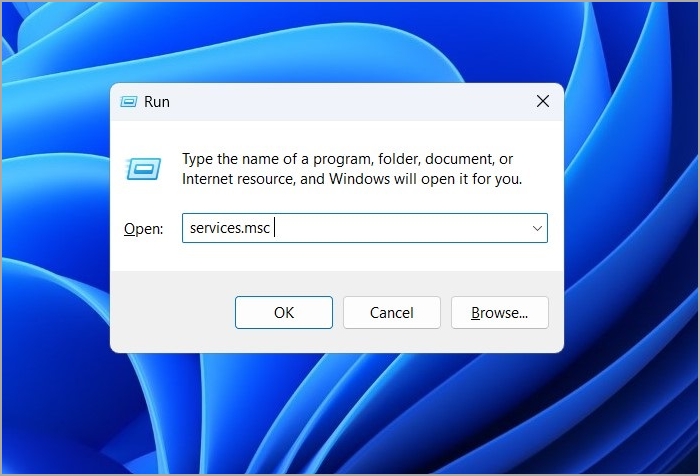Click the "Type the name of a program" description
This screenshot has width=700, height=476.
(x=352, y=169)
